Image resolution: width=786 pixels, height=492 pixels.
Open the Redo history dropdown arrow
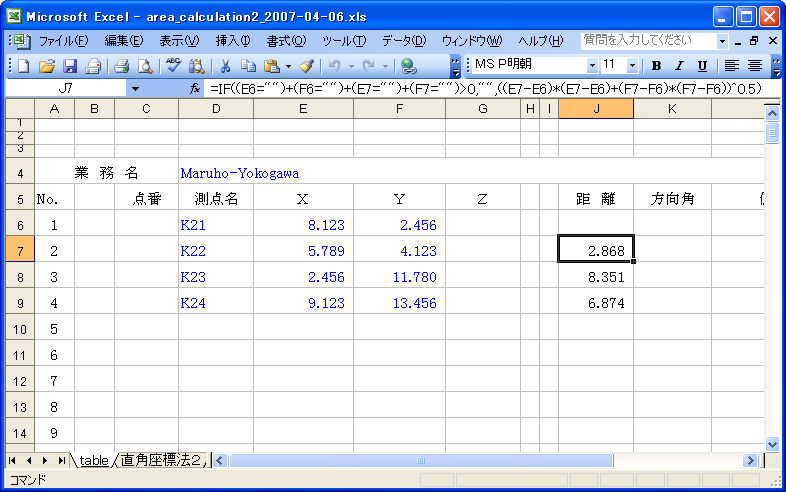(385, 66)
